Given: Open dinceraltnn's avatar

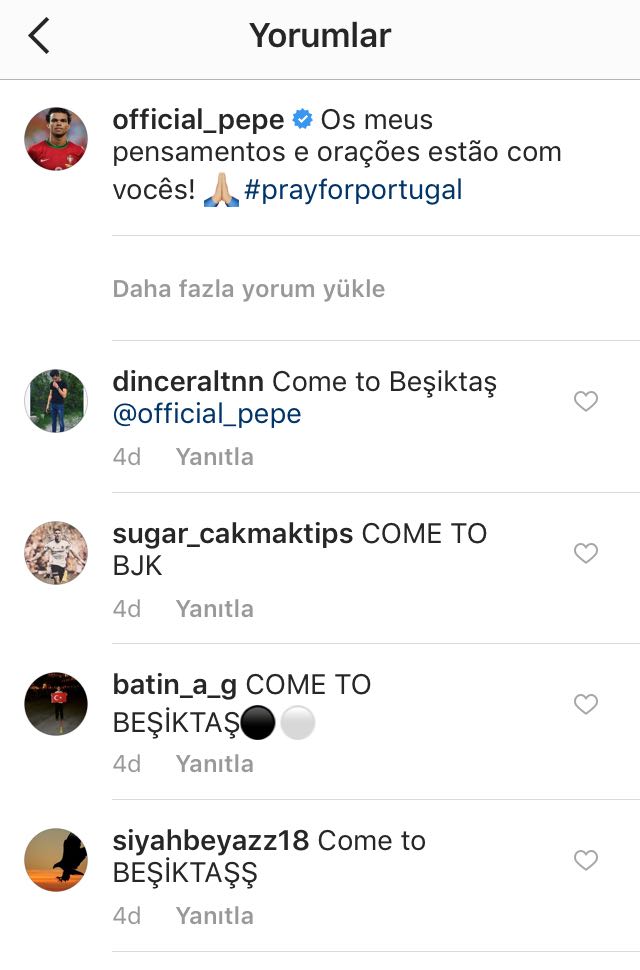Looking at the screenshot, I should pyautogui.click(x=56, y=401).
